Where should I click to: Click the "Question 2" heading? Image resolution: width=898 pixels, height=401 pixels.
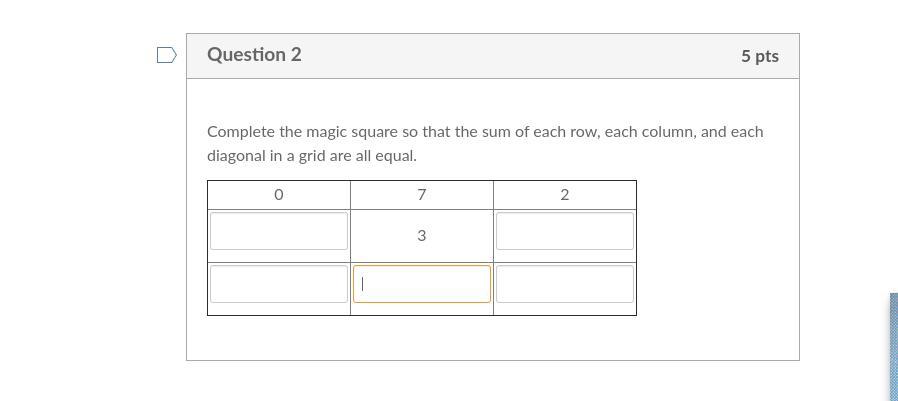tap(254, 55)
